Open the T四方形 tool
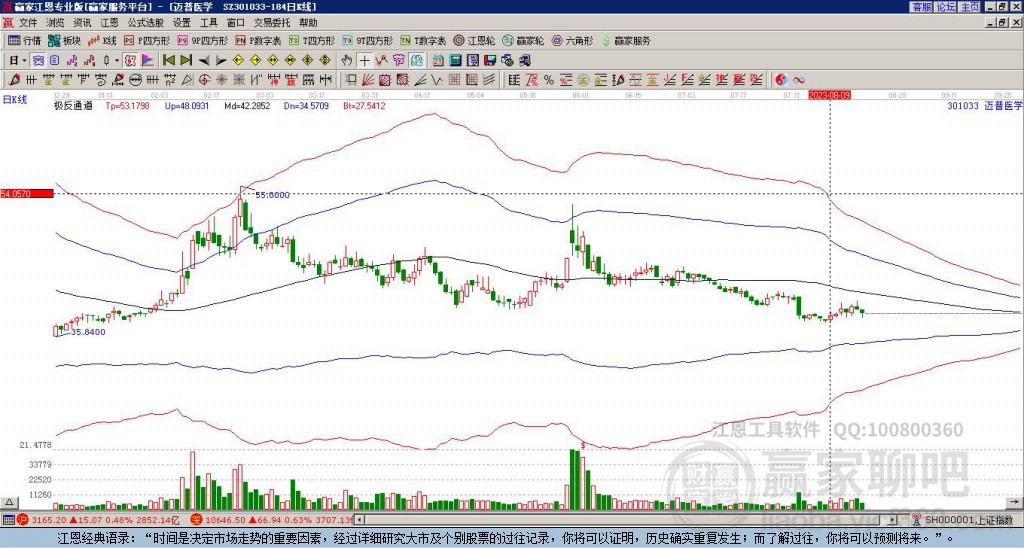The width and height of the screenshot is (1024, 548). pyautogui.click(x=312, y=40)
